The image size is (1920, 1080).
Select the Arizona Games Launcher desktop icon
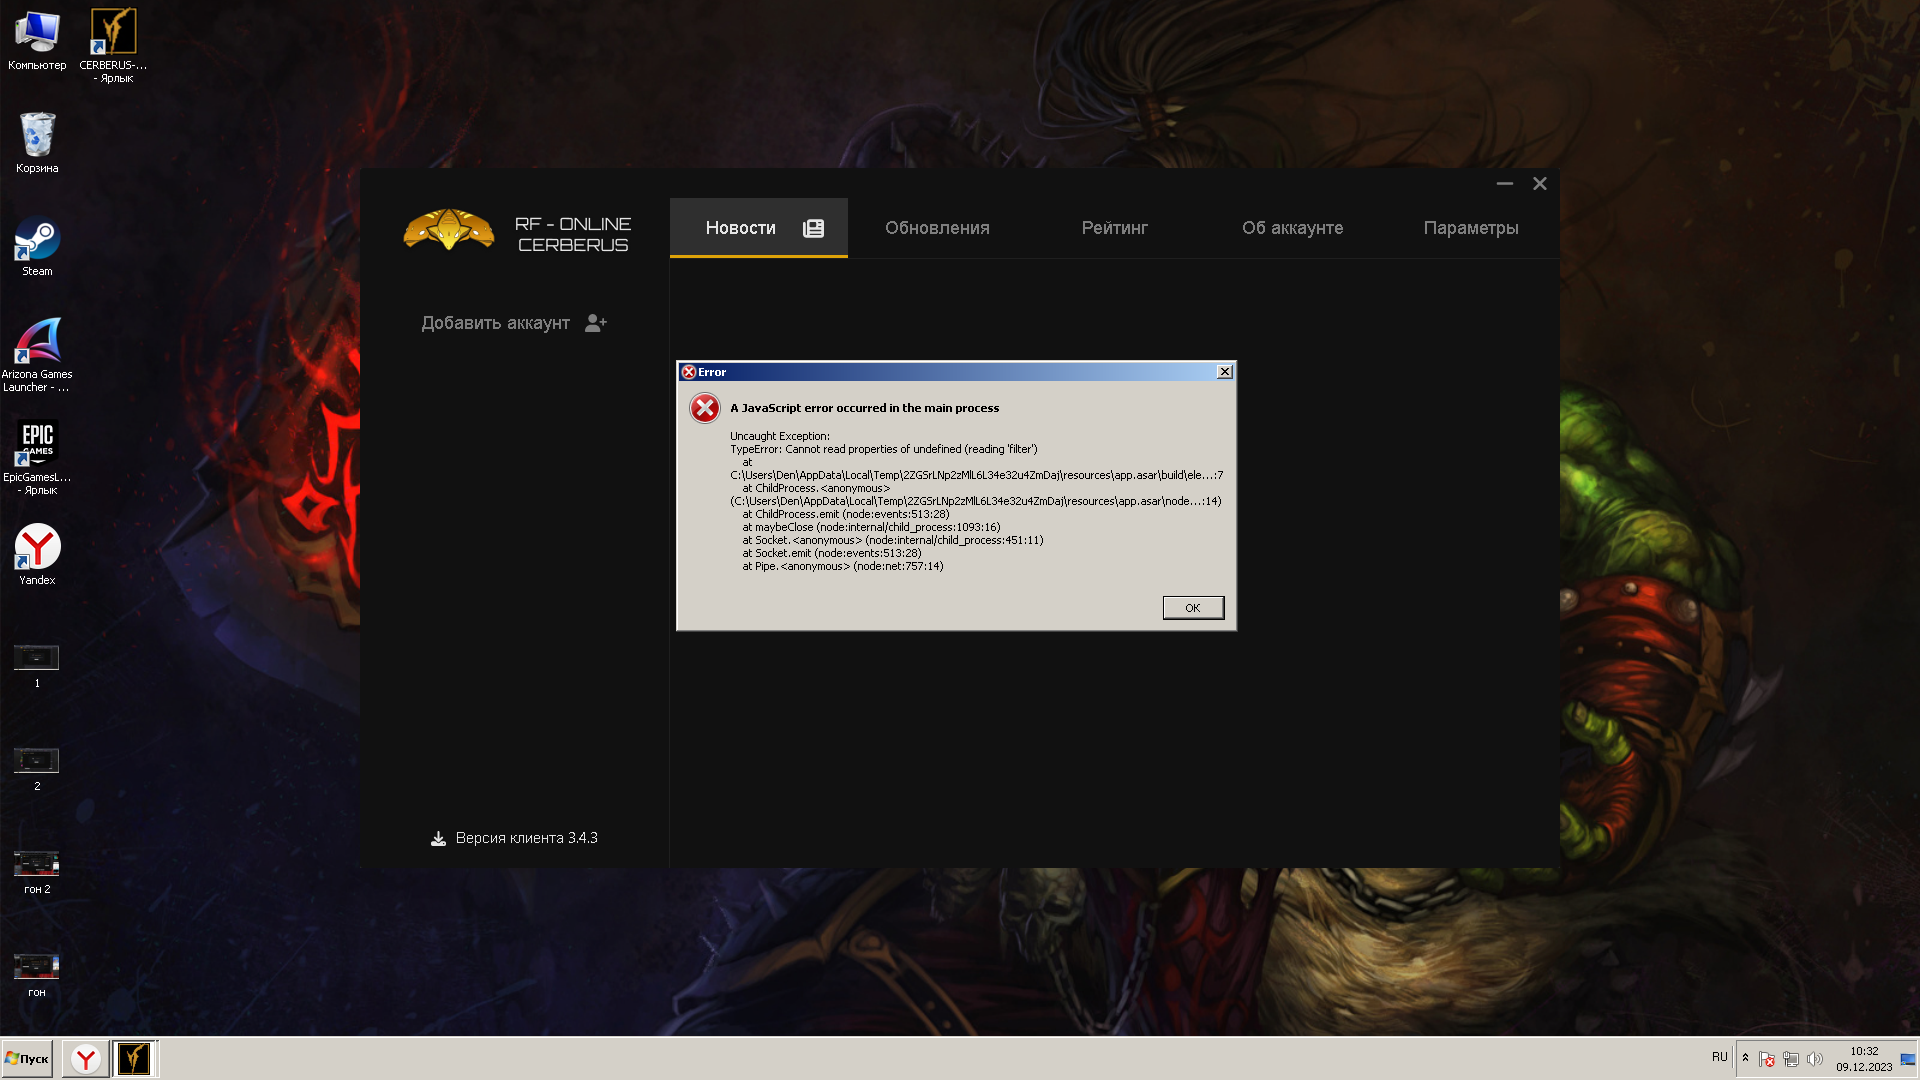37,355
